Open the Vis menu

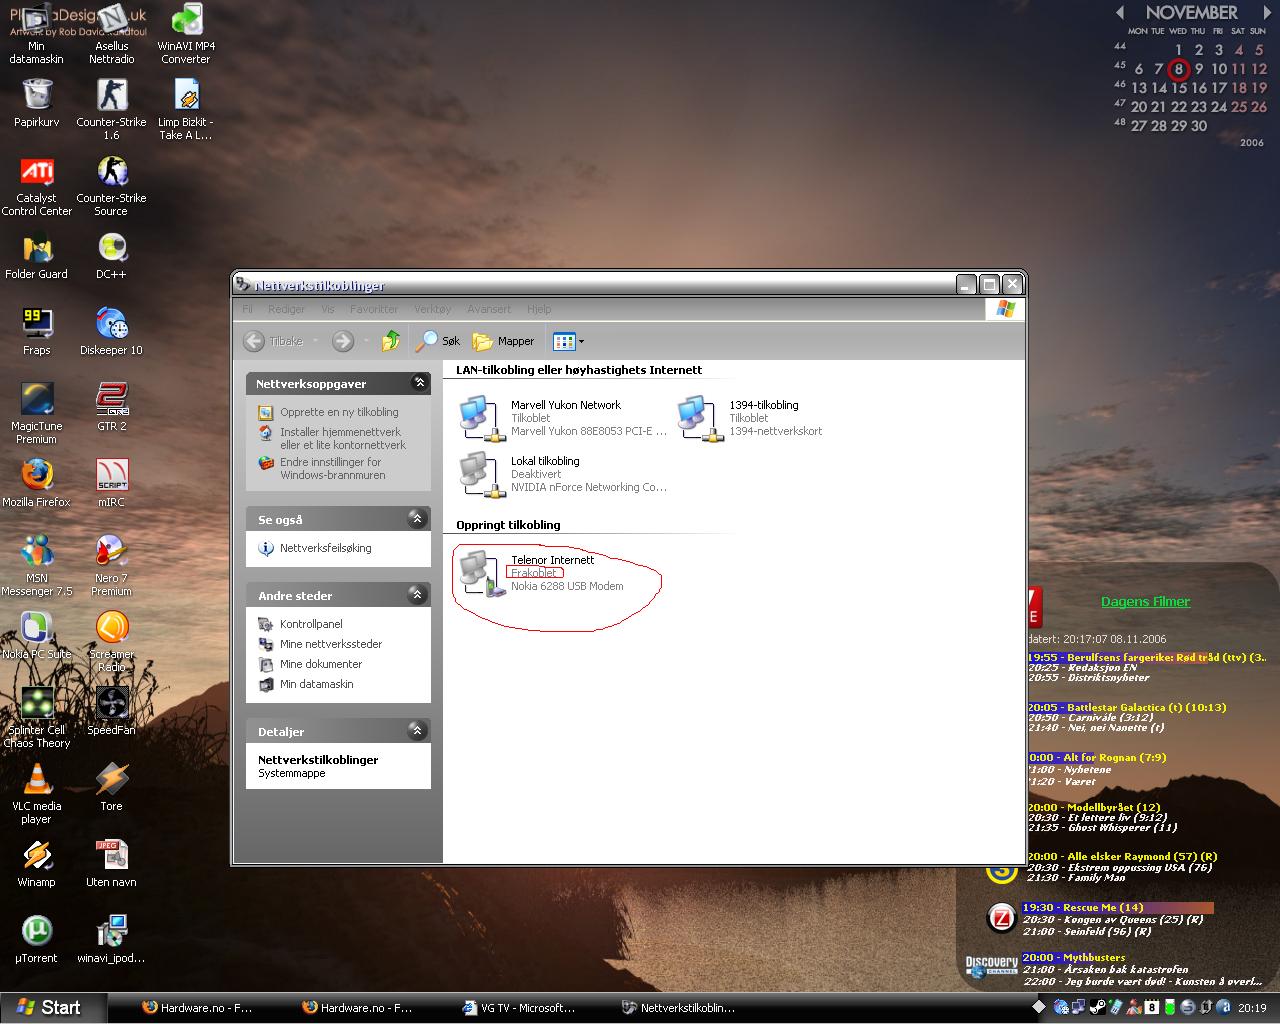[328, 310]
